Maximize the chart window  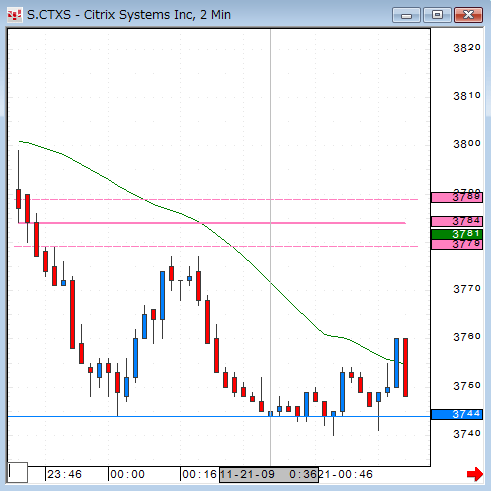coord(437,15)
